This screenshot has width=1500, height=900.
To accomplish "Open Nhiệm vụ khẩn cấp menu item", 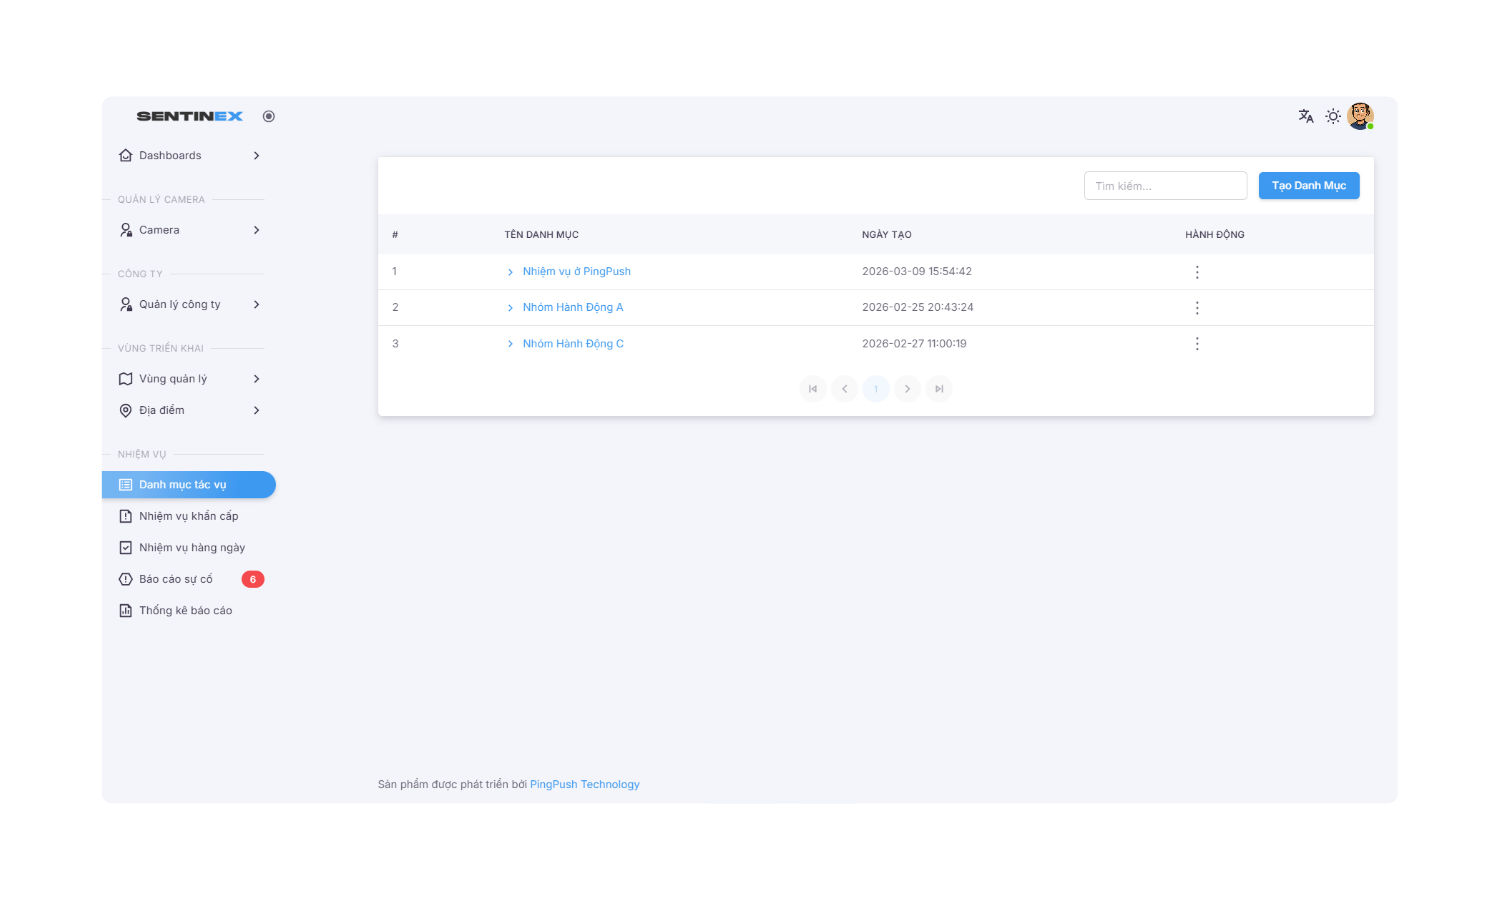I will 188,516.
